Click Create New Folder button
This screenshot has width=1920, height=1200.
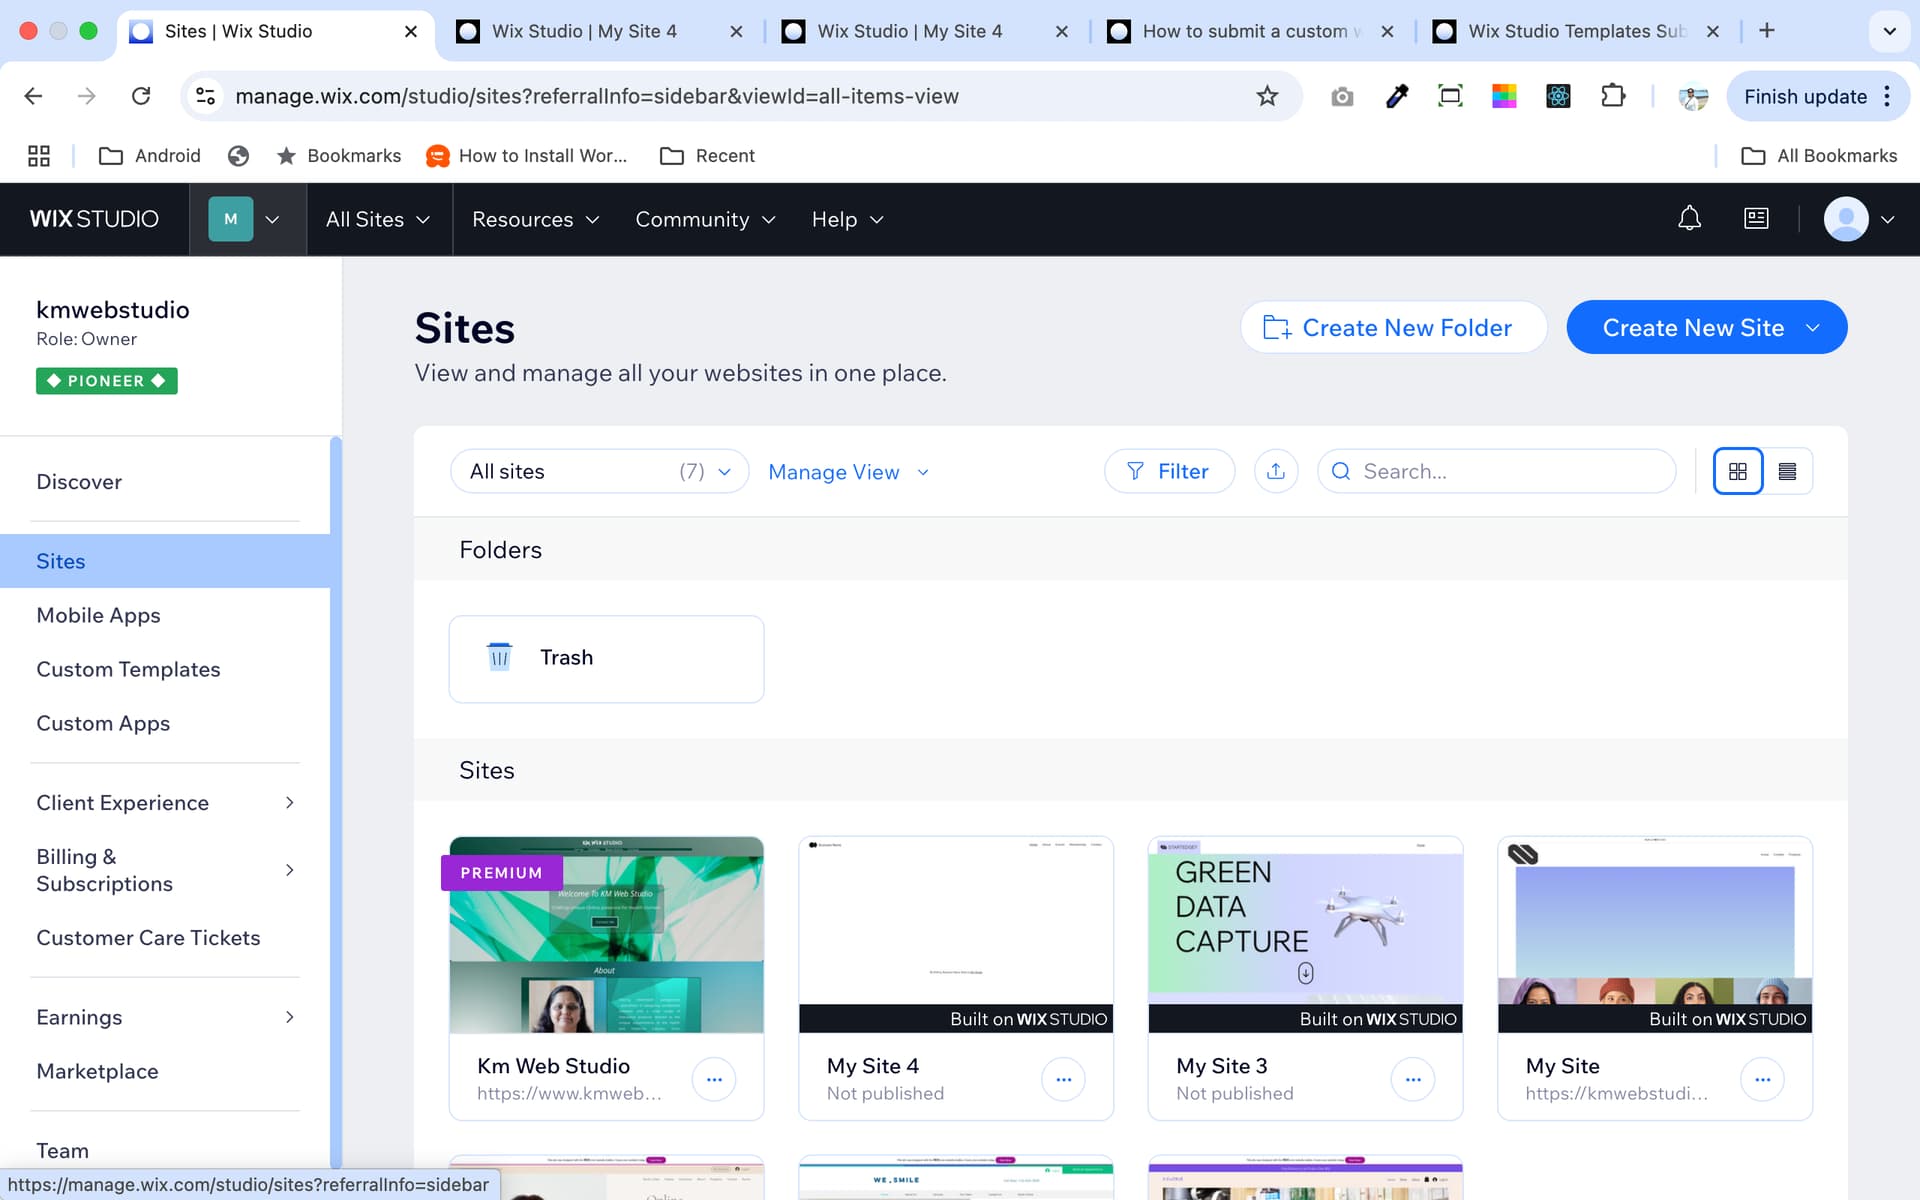pyautogui.click(x=1393, y=327)
